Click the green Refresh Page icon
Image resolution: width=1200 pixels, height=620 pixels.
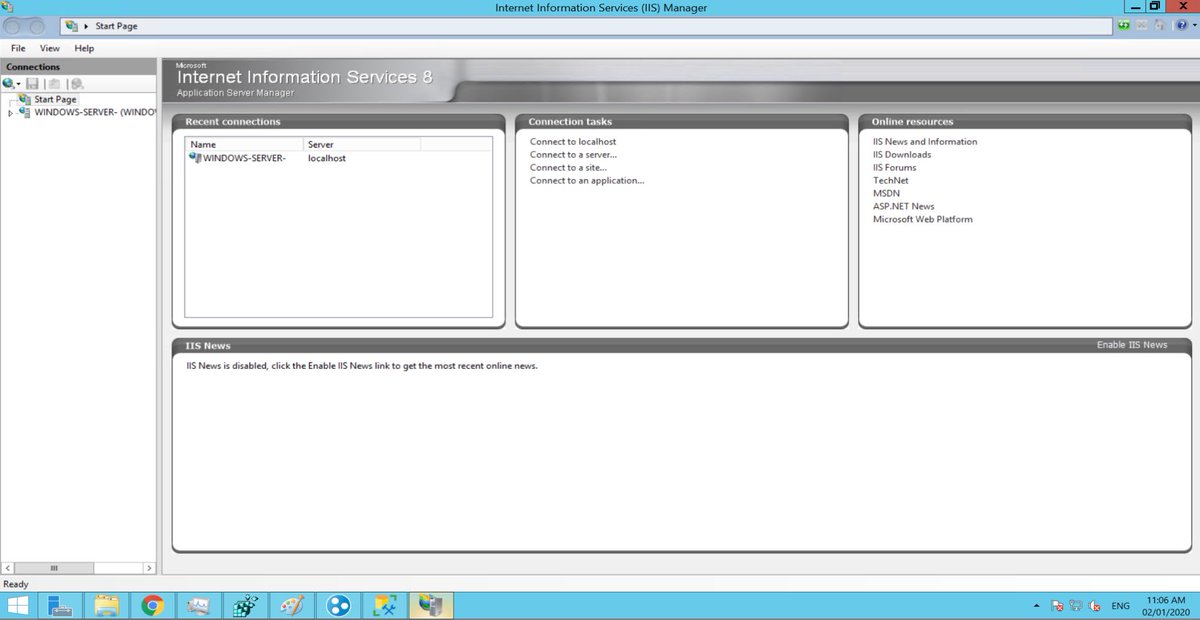1125,25
